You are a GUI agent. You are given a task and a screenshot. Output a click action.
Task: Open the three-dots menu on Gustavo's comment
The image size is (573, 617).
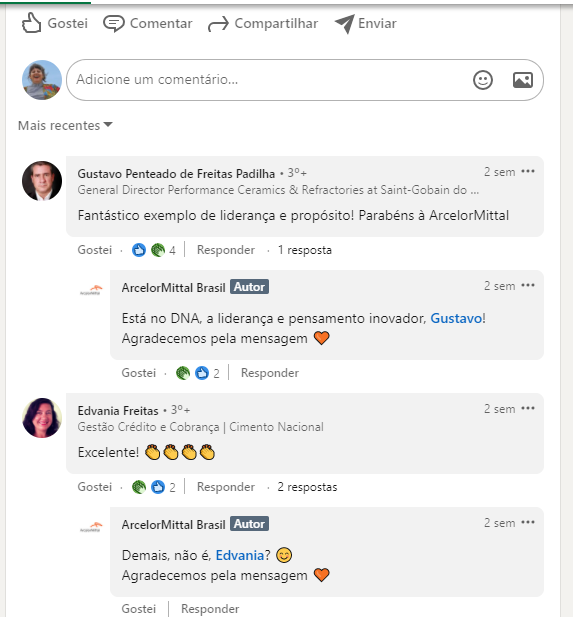(x=528, y=171)
